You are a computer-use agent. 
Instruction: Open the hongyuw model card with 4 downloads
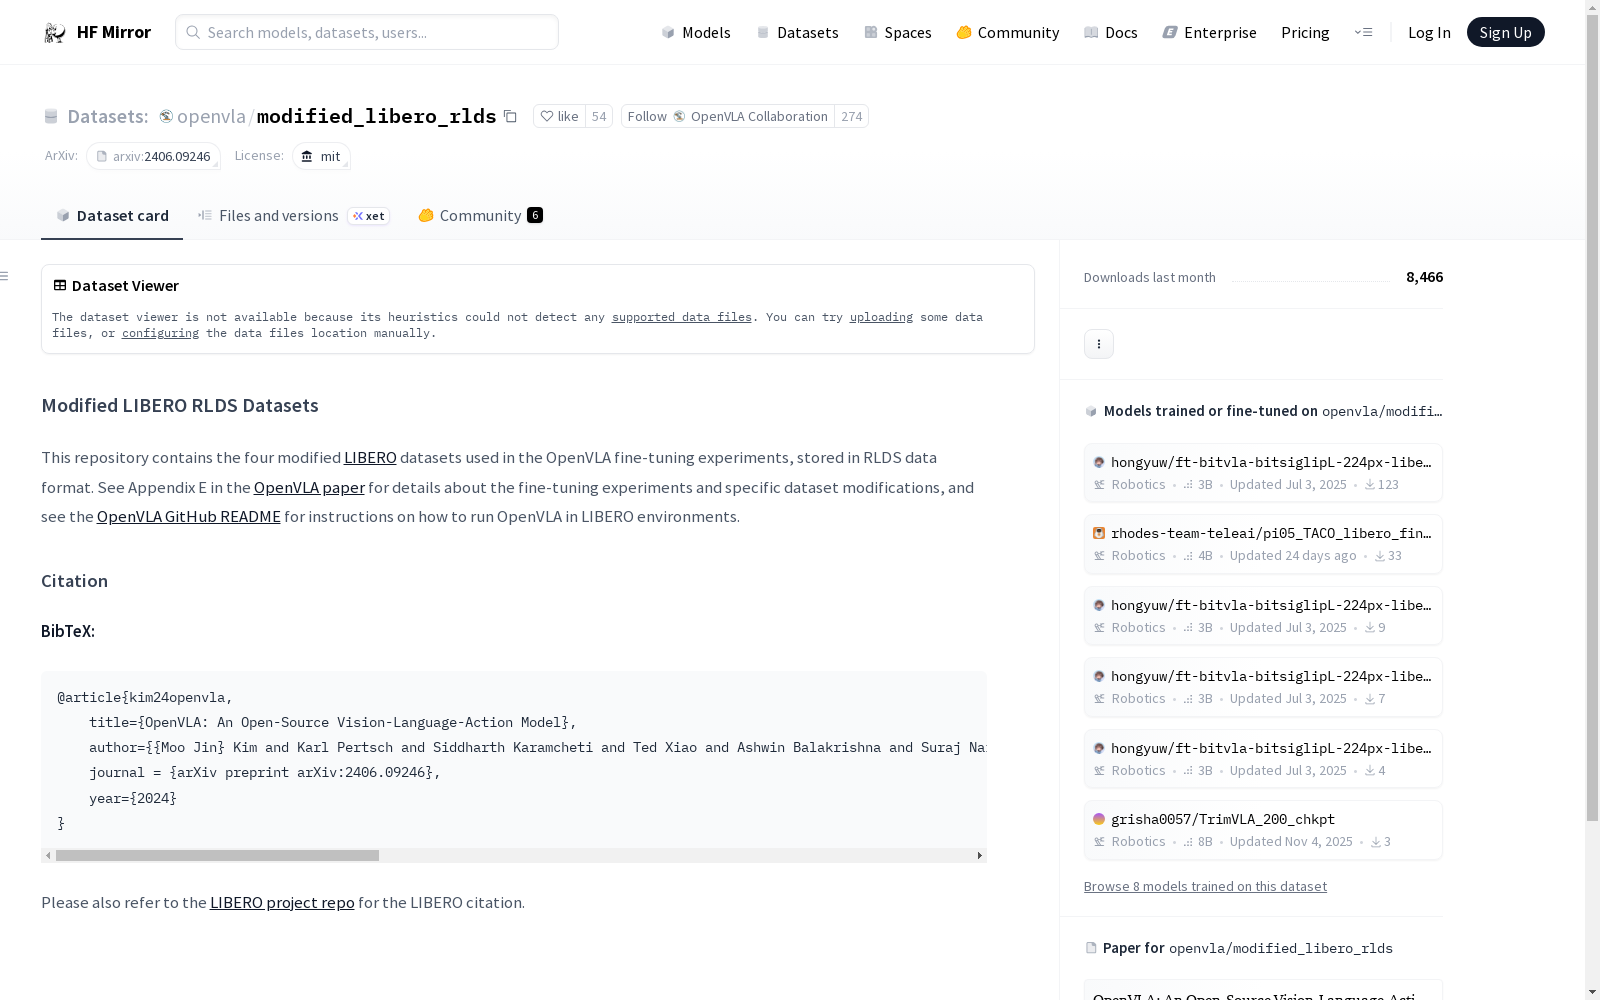tap(1263, 759)
